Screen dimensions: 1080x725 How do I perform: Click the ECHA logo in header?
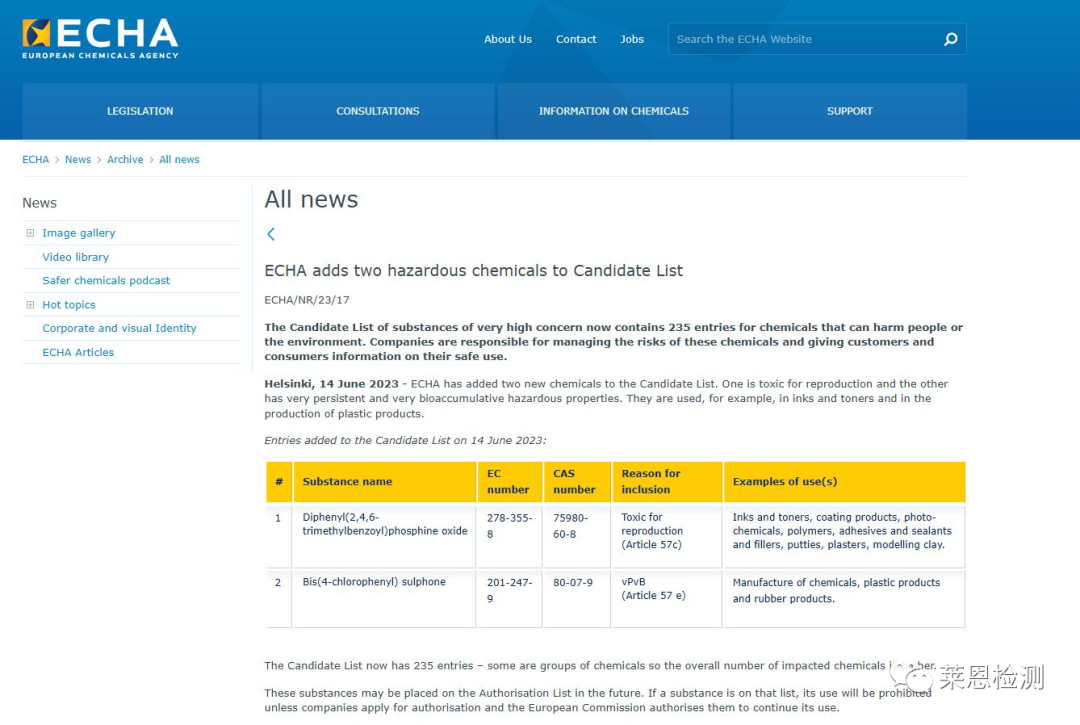100,38
